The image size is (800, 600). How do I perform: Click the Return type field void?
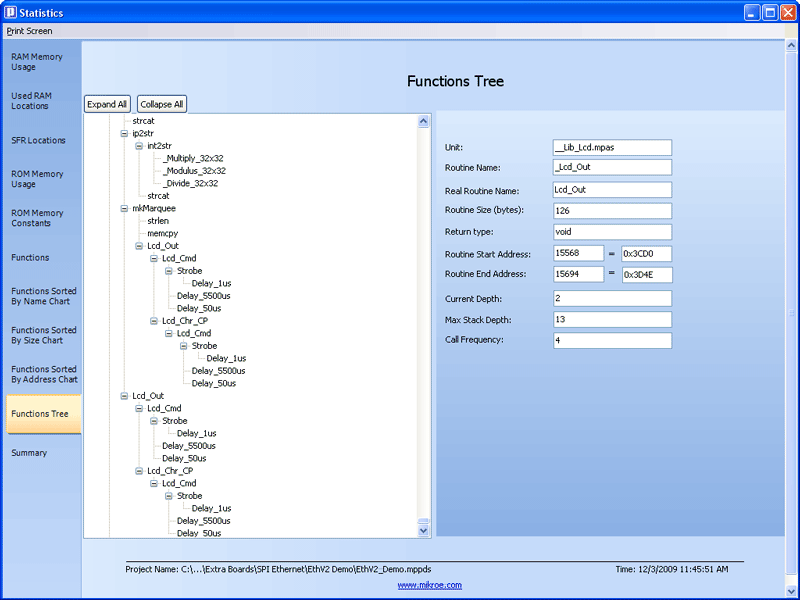pos(612,232)
